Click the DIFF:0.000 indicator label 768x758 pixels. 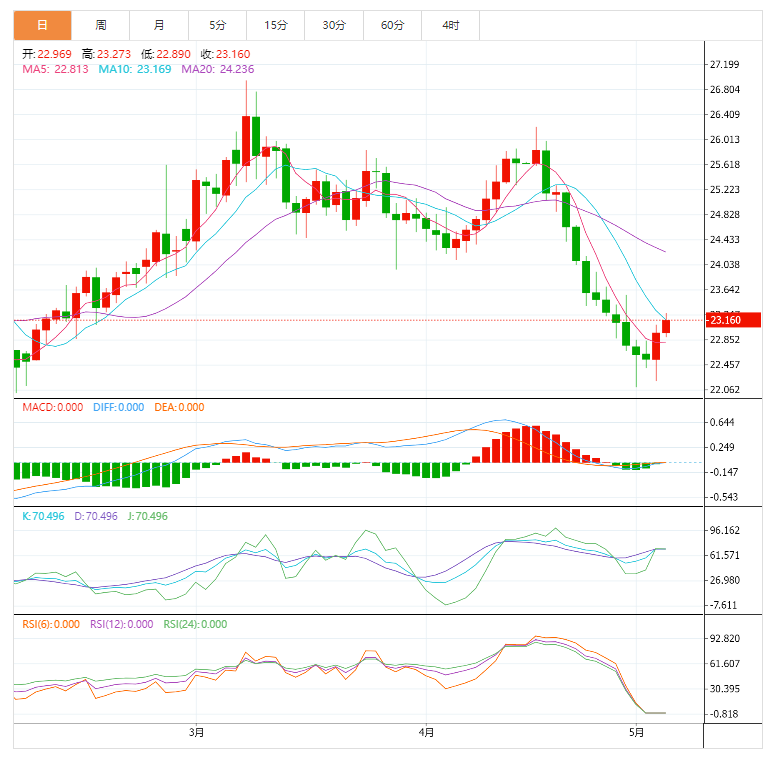click(119, 407)
